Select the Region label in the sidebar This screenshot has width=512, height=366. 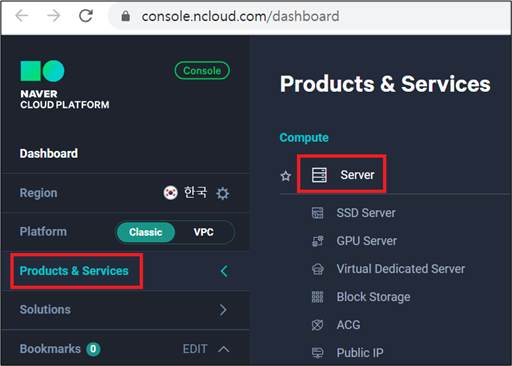coord(38,193)
